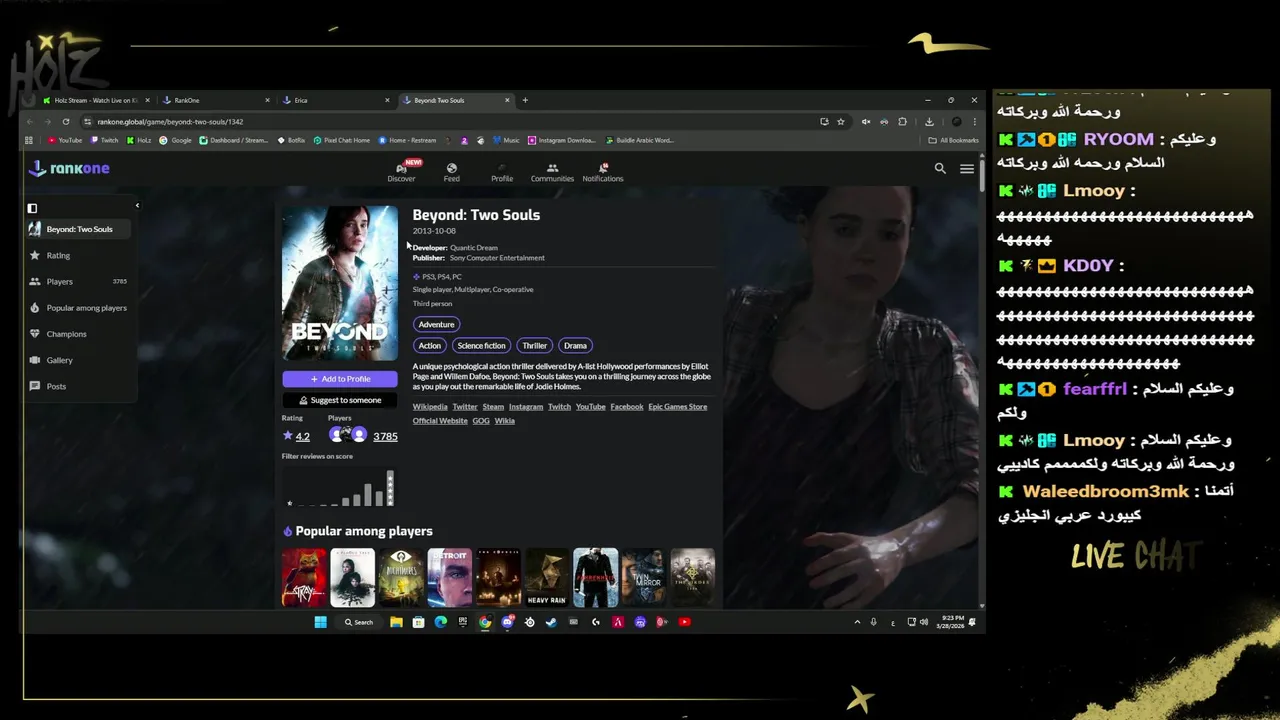
Task: Open the Quantic Dream developer link
Action: pyautogui.click(x=473, y=247)
